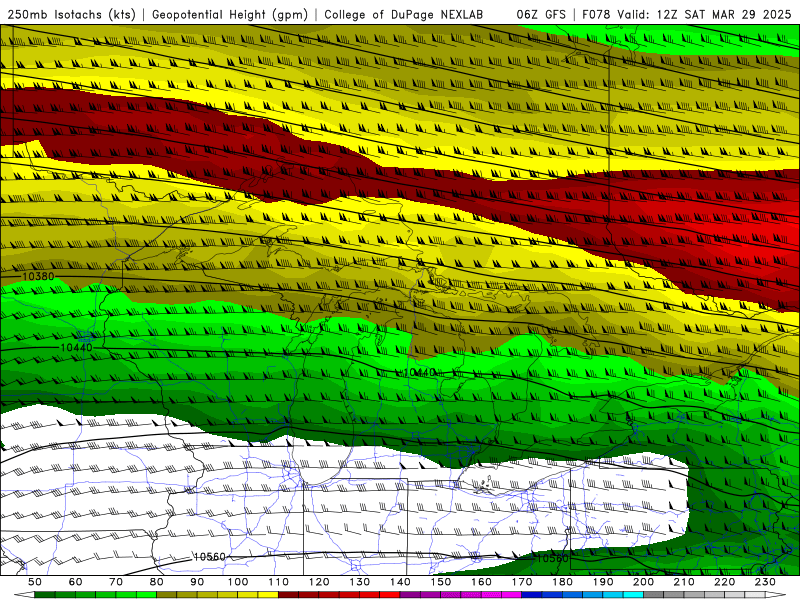This screenshot has height=600, width=800.
Task: Click the "Geopotential Height (gpm)" title text
Action: [x=230, y=15]
